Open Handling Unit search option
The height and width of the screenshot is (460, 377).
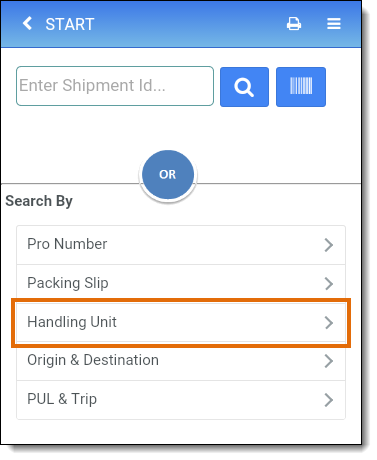pos(181,322)
